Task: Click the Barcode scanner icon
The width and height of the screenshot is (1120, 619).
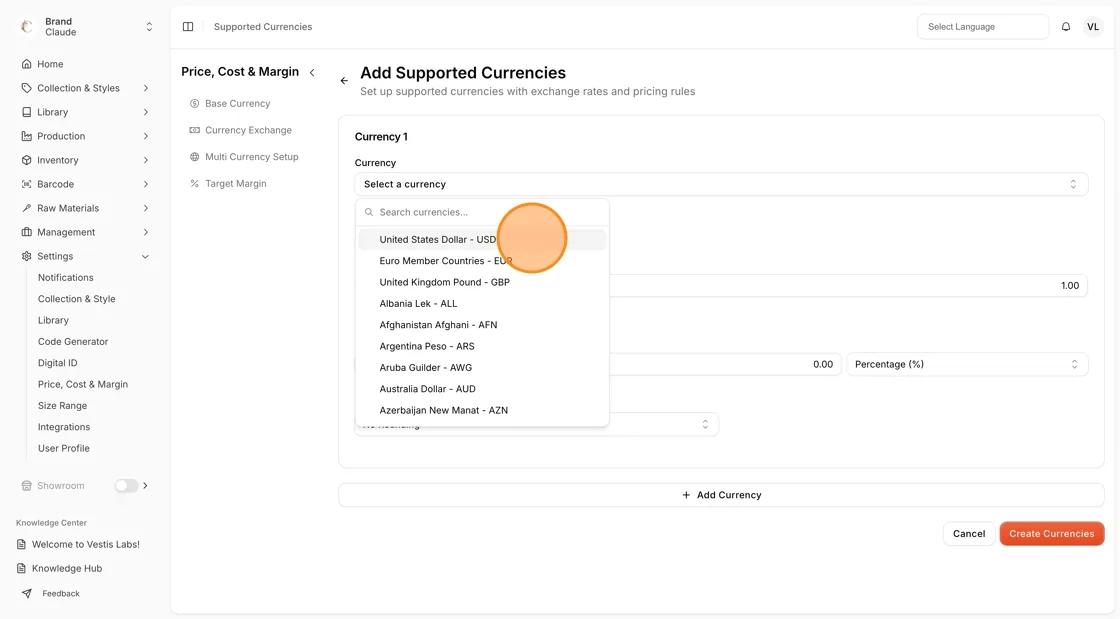Action: click(26, 184)
